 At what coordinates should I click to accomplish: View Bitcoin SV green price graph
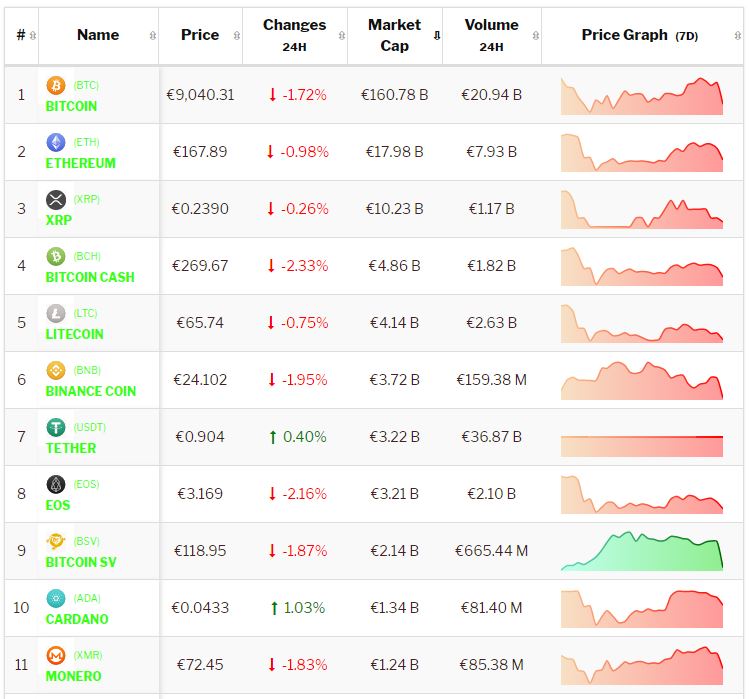coord(642,551)
